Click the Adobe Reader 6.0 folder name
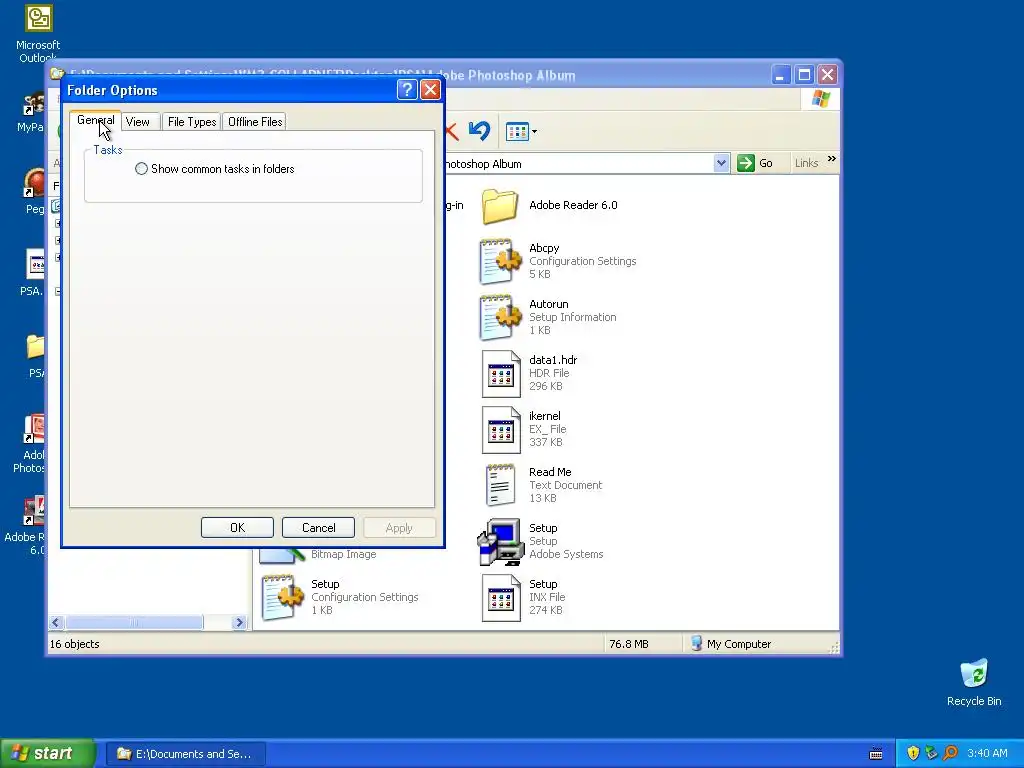 click(573, 205)
